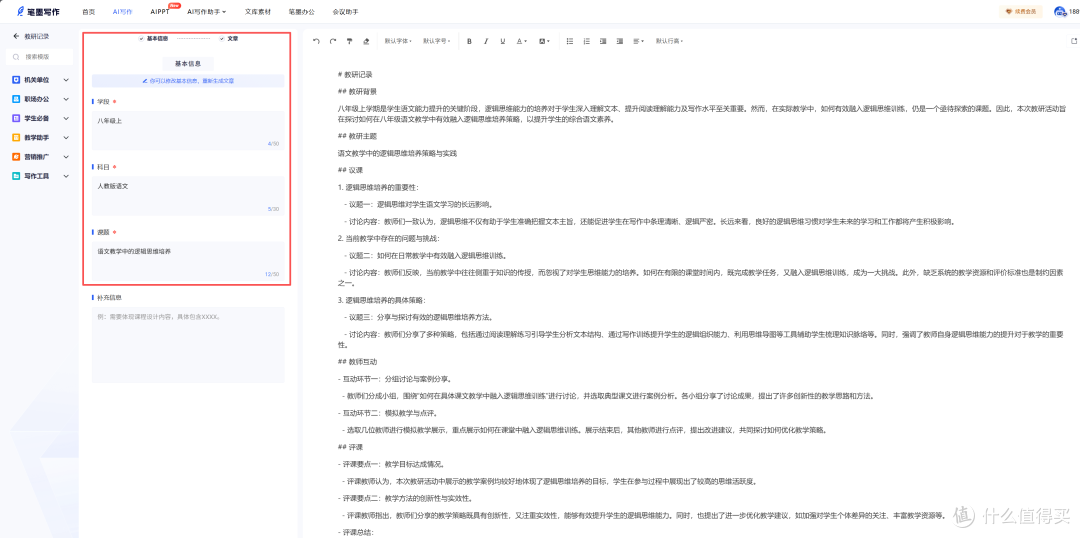Viewport: 1080px width, 538px height.
Task: Click the 基本信息 section button
Action: click(188, 63)
